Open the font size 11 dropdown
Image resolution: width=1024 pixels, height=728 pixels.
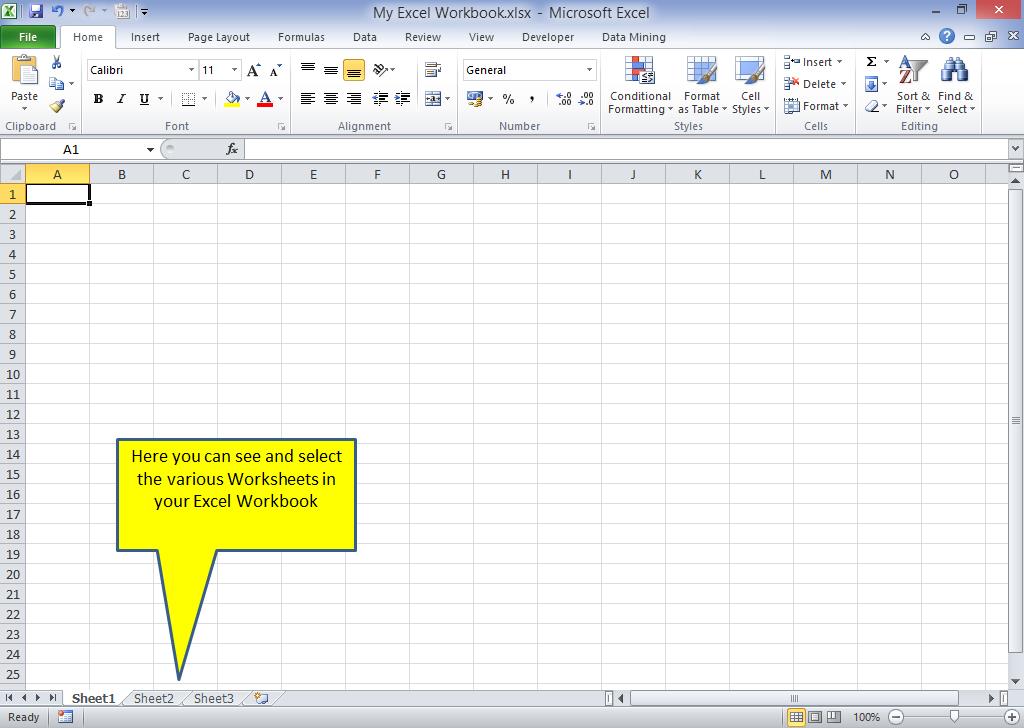[x=234, y=70]
